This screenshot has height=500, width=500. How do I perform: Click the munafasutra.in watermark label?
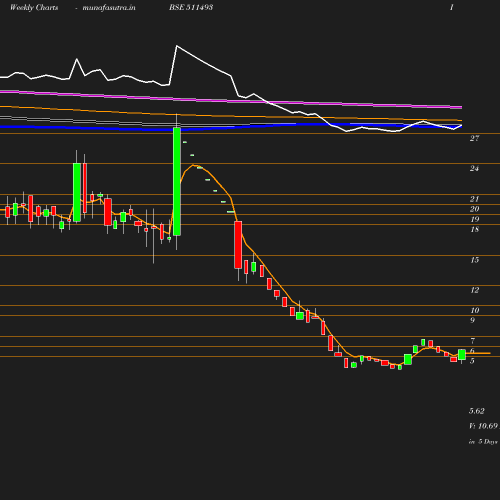point(109,7)
